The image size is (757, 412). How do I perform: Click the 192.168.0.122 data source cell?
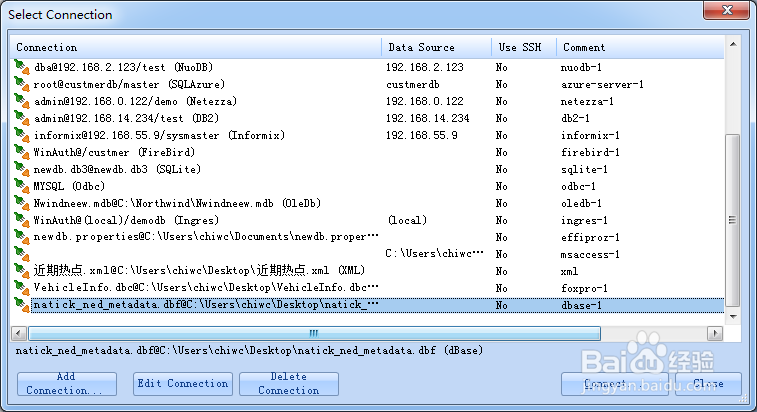424,101
